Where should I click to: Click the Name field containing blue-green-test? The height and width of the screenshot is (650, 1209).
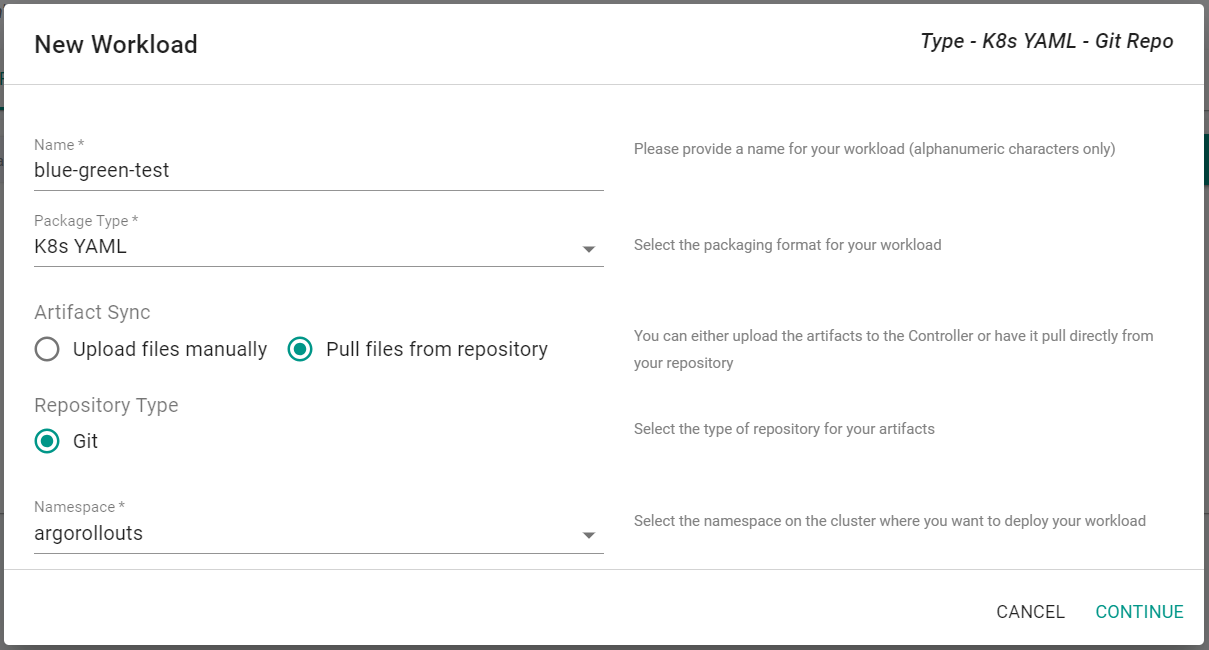point(318,171)
